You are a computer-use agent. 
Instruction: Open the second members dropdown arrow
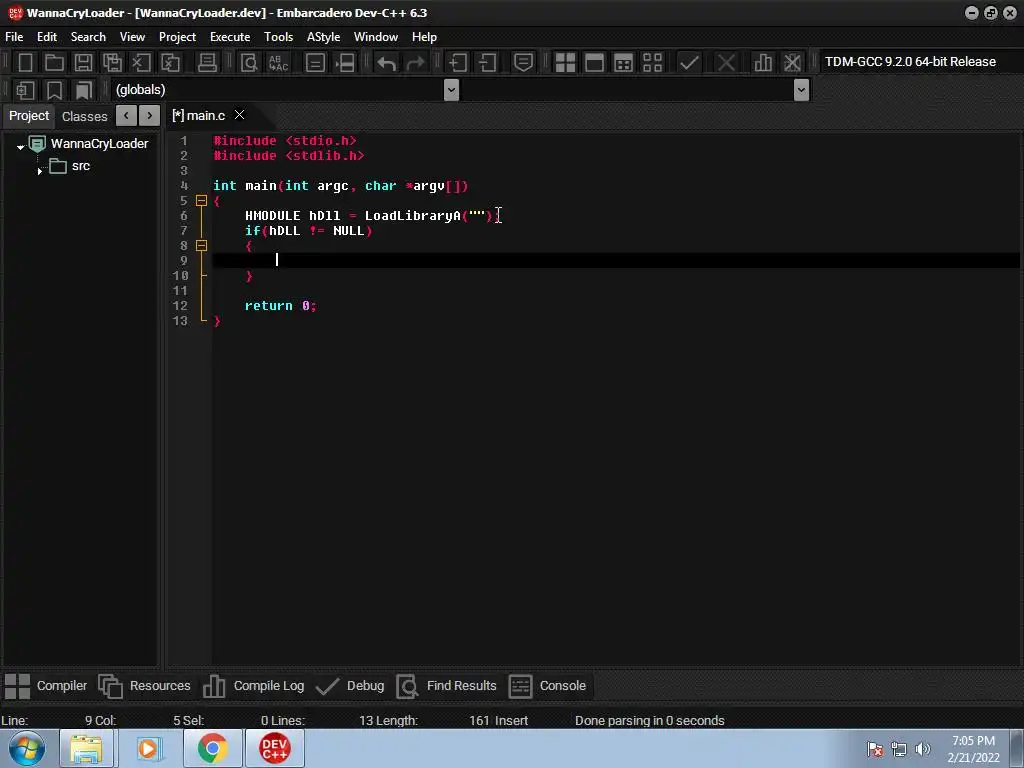coord(801,90)
